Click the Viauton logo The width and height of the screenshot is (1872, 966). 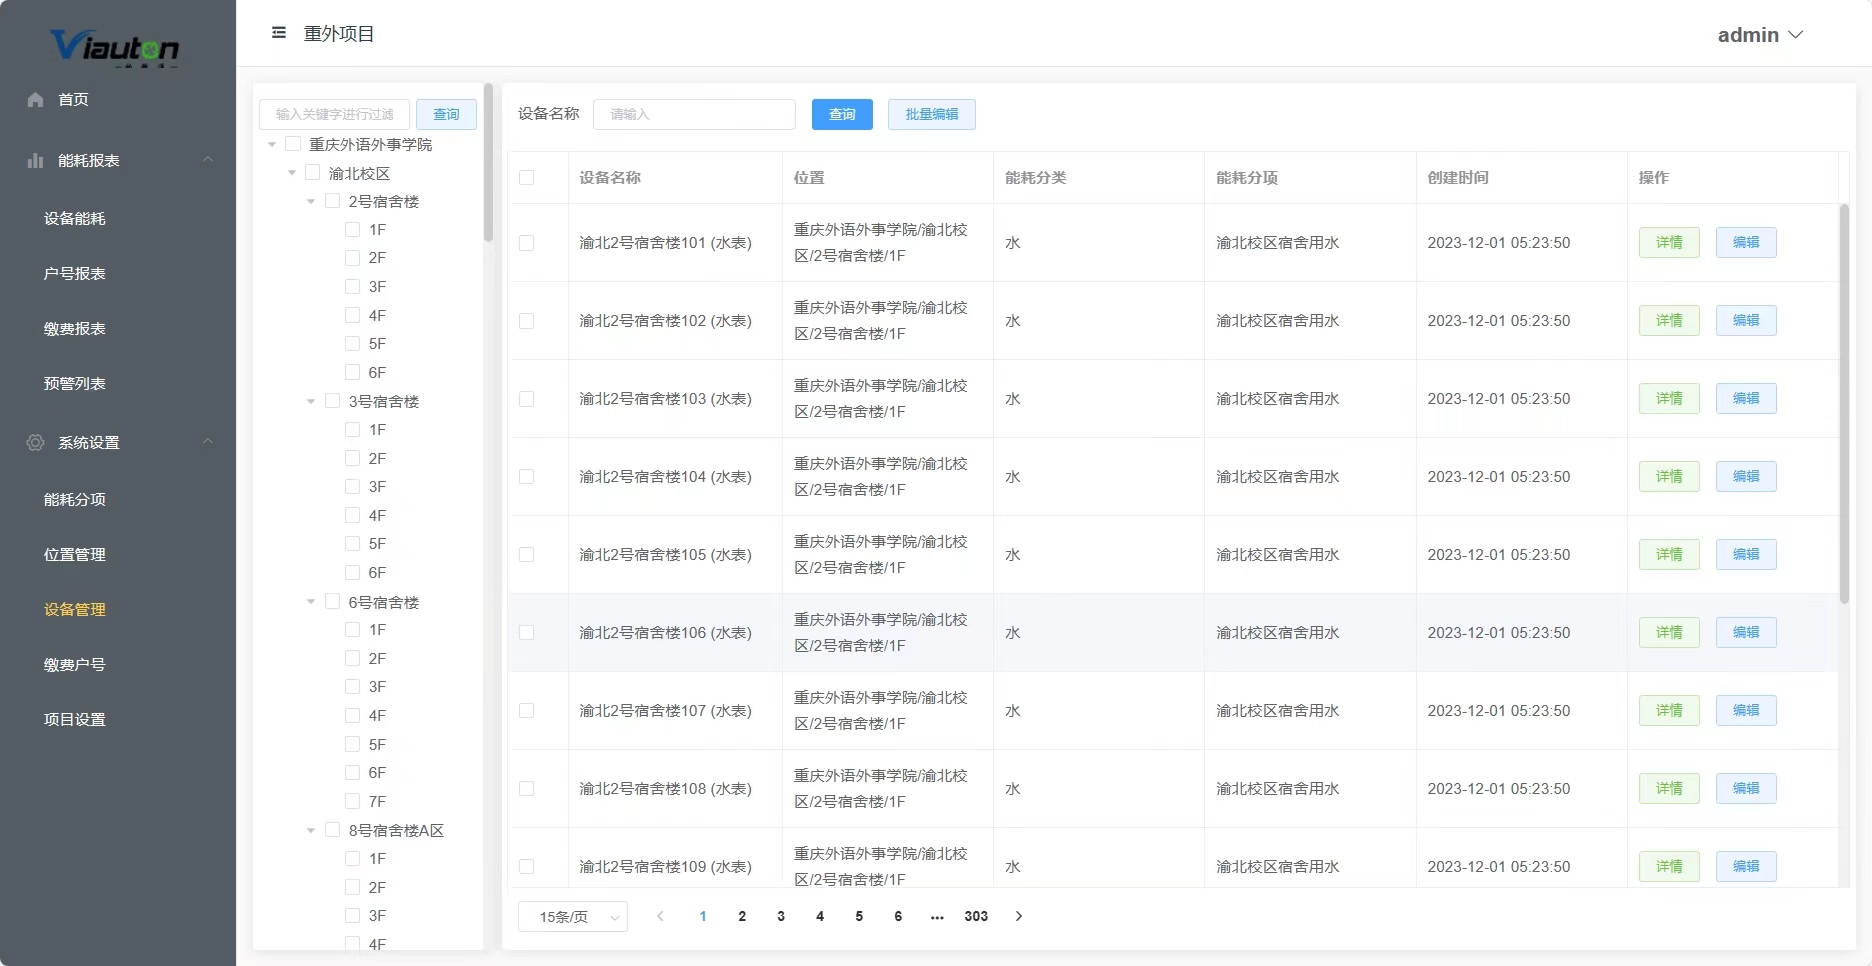pos(115,47)
